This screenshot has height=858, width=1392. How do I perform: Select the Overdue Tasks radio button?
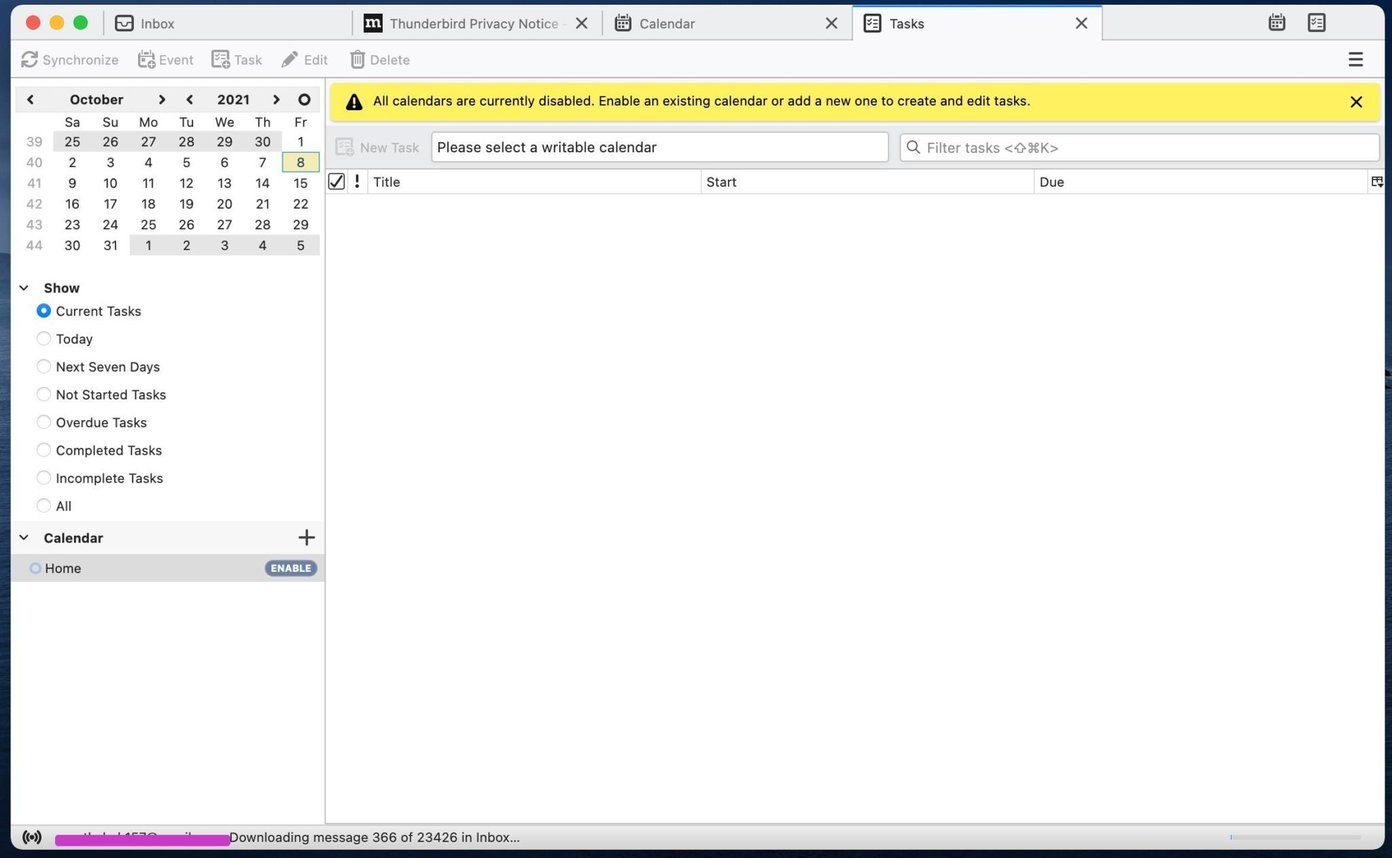tap(43, 422)
